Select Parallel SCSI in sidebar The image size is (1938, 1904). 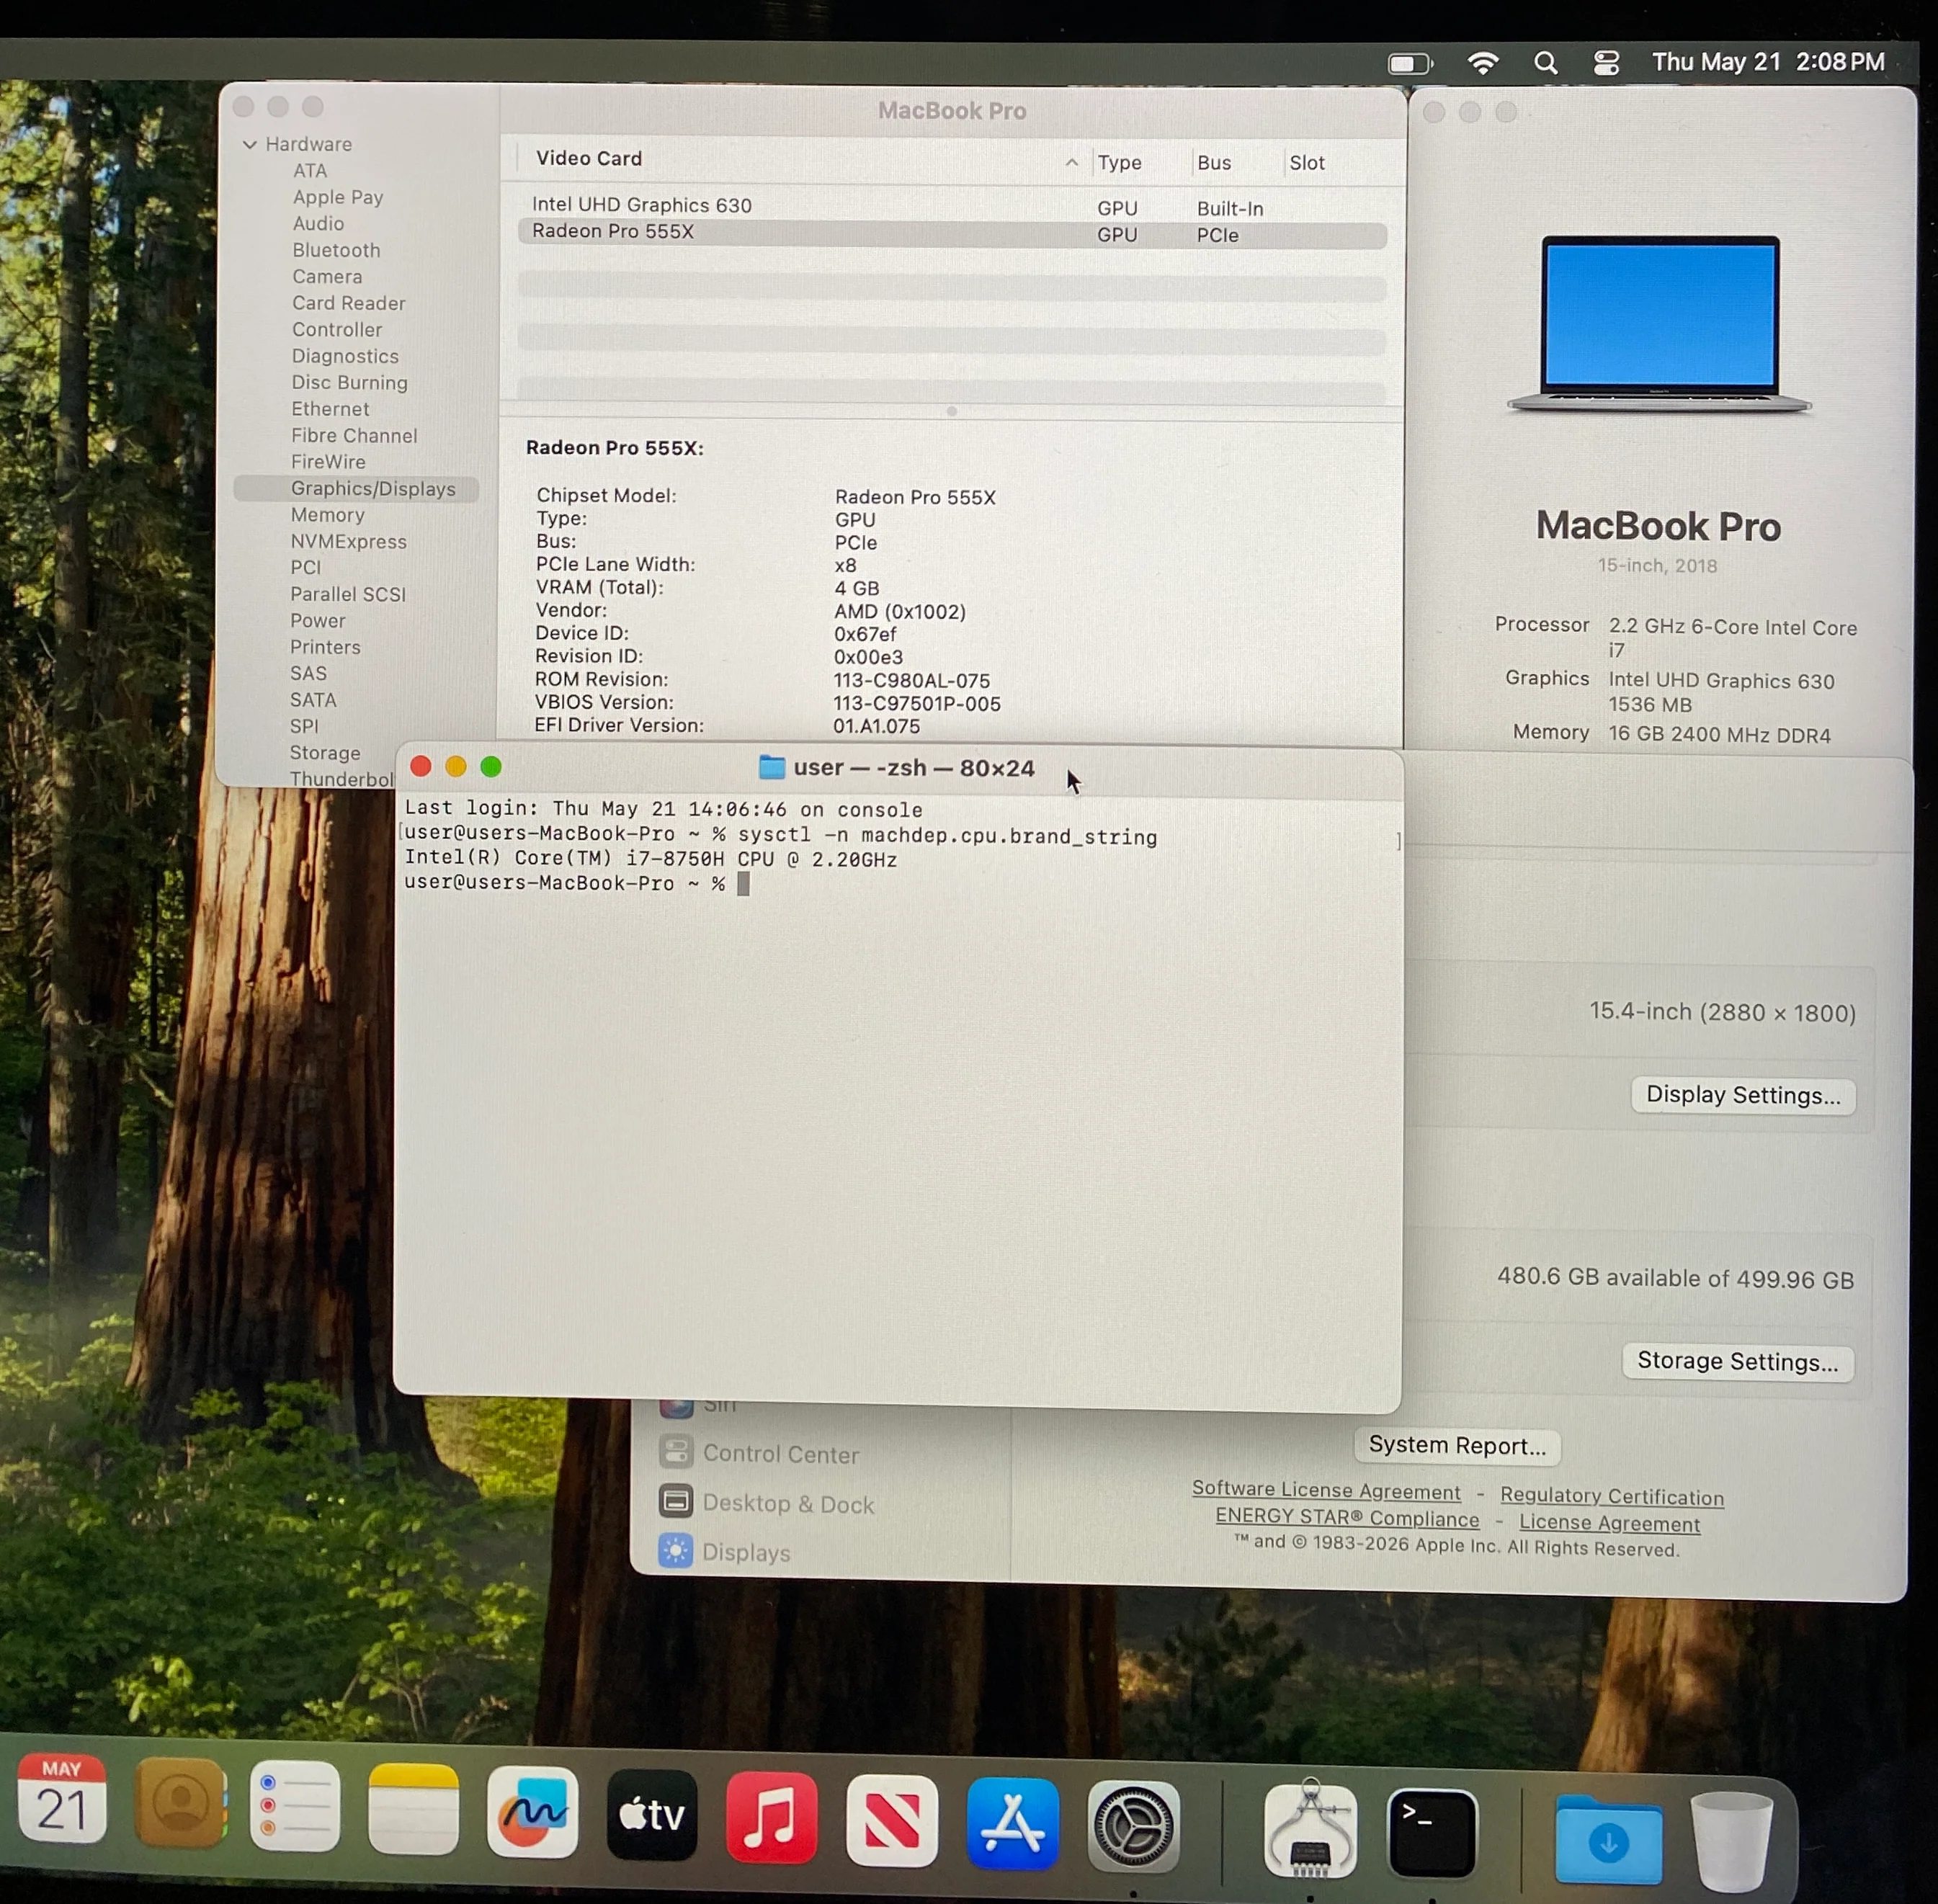coord(348,594)
